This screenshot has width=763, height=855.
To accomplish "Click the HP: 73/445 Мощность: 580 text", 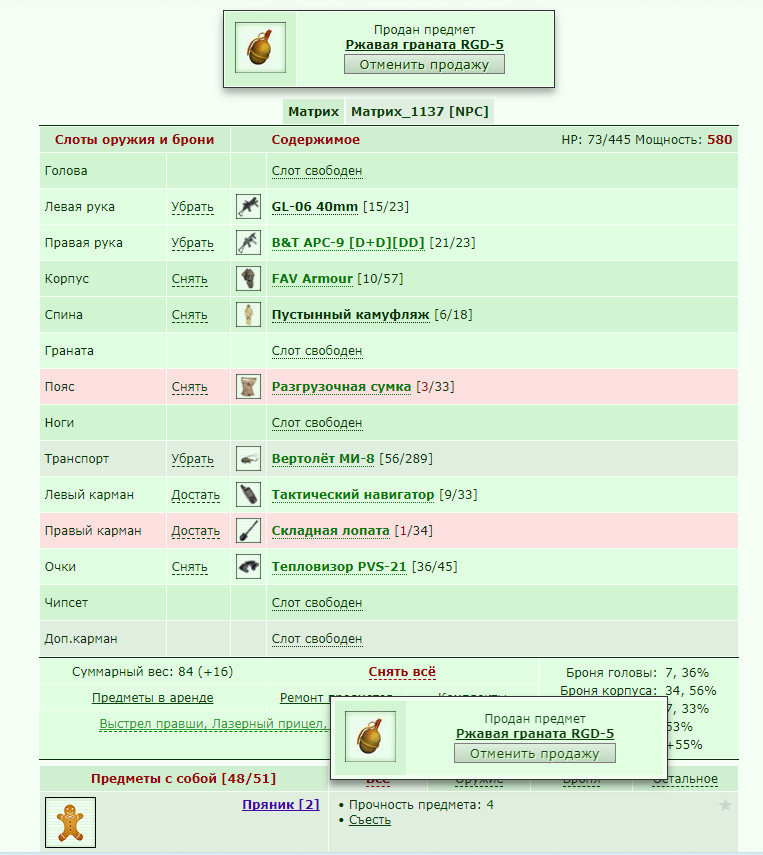I will click(647, 140).
